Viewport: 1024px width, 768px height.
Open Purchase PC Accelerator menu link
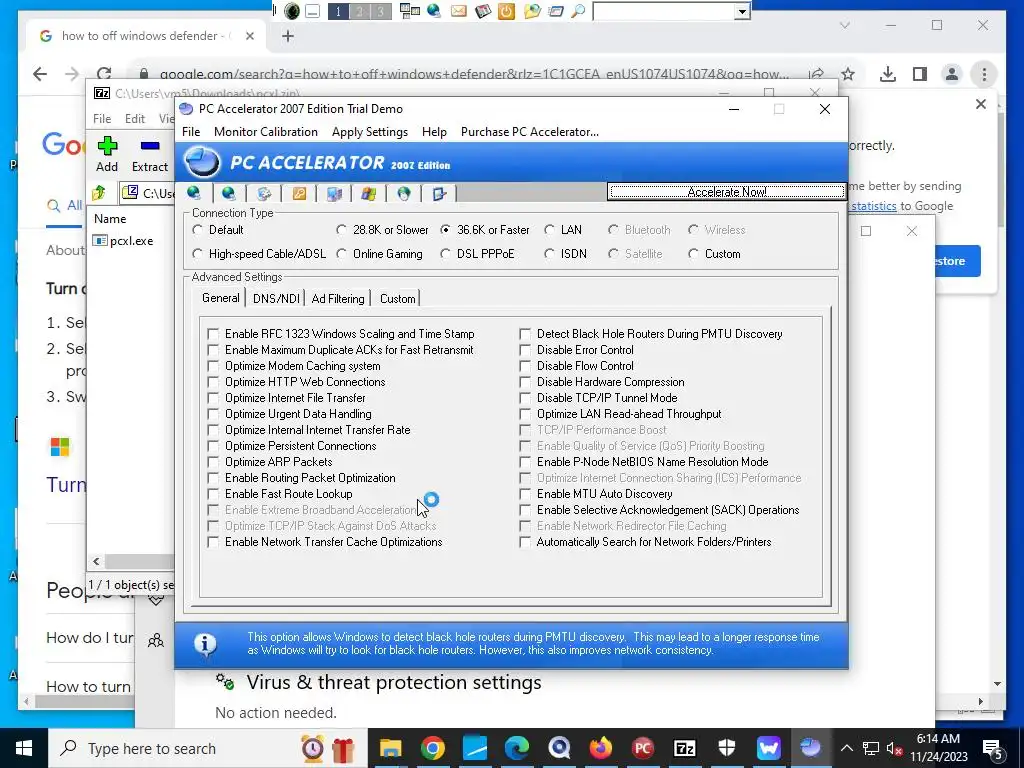tap(530, 132)
